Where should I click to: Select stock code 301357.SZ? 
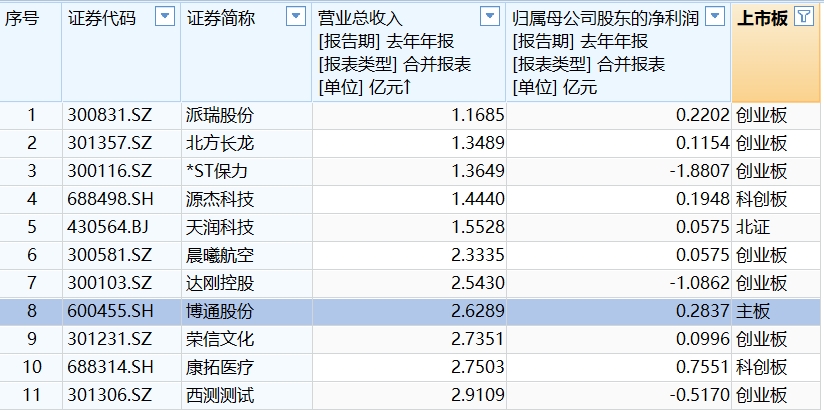(x=109, y=143)
